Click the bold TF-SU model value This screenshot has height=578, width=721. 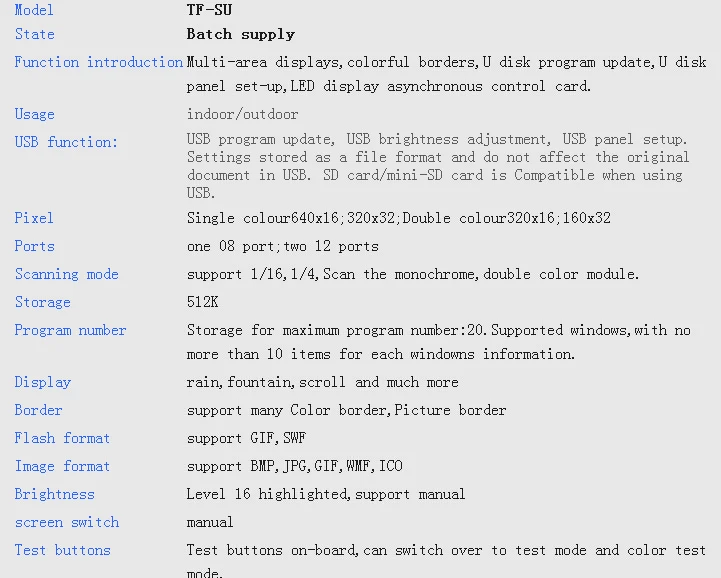pos(209,10)
